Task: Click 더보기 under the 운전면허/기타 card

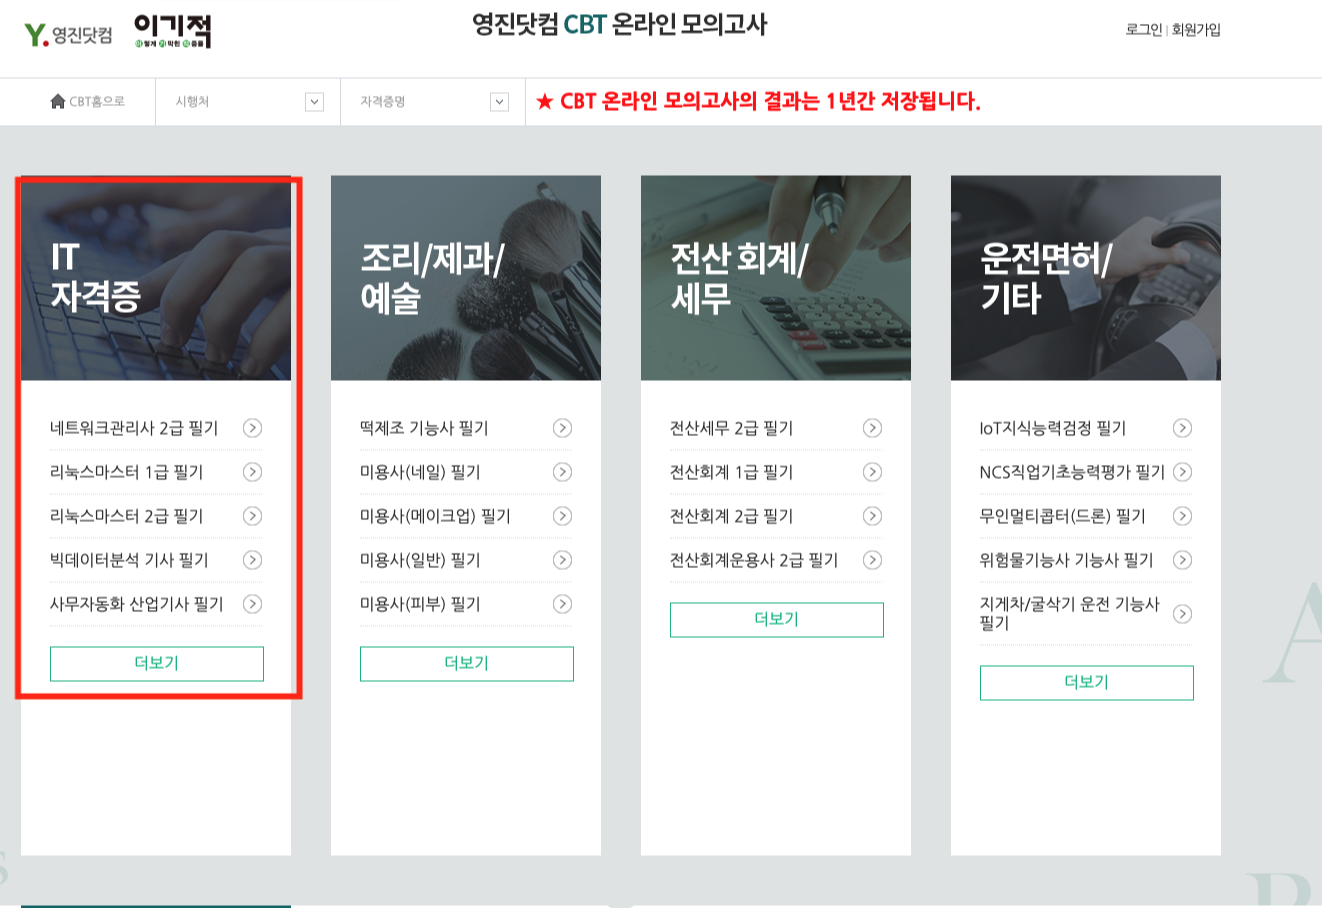Action: click(x=1086, y=682)
